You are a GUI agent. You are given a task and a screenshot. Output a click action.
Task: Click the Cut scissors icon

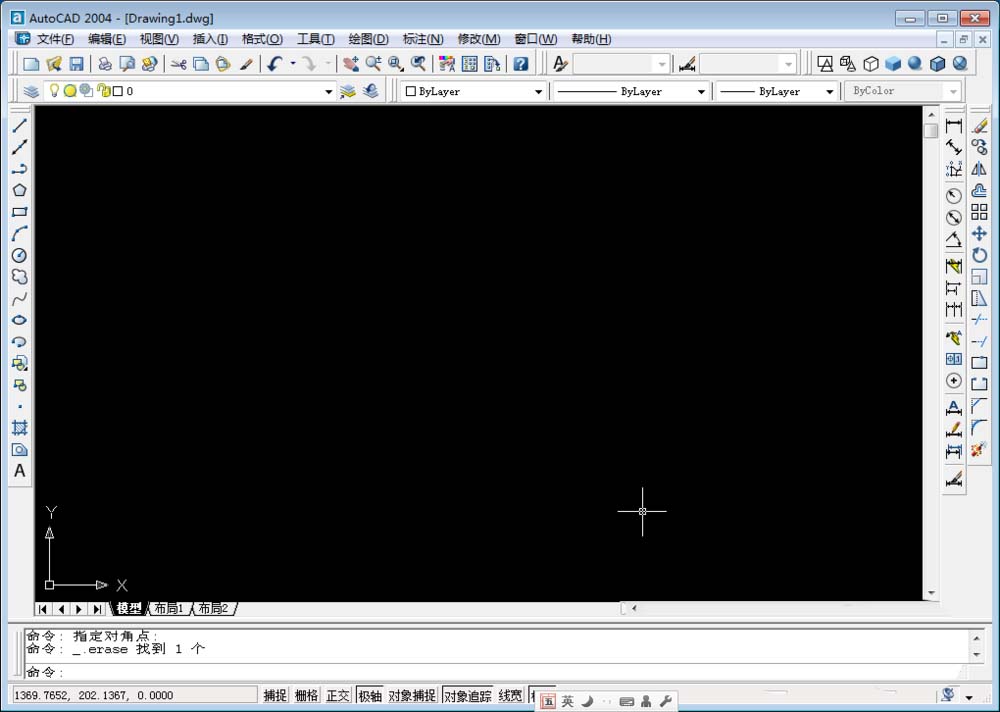tap(179, 64)
